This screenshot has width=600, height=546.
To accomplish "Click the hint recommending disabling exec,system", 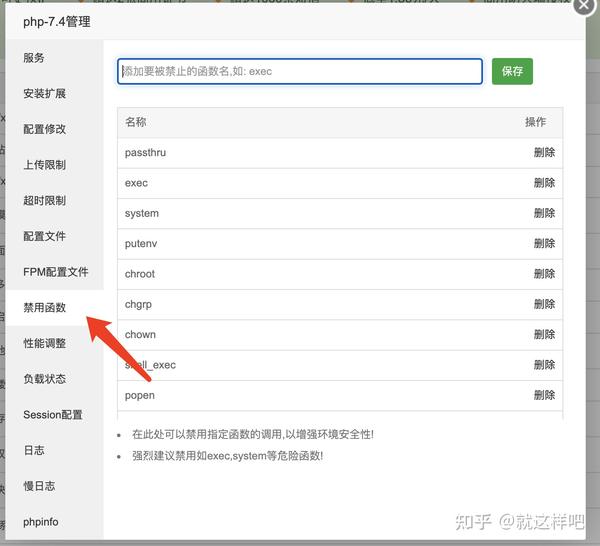I will tap(227, 456).
